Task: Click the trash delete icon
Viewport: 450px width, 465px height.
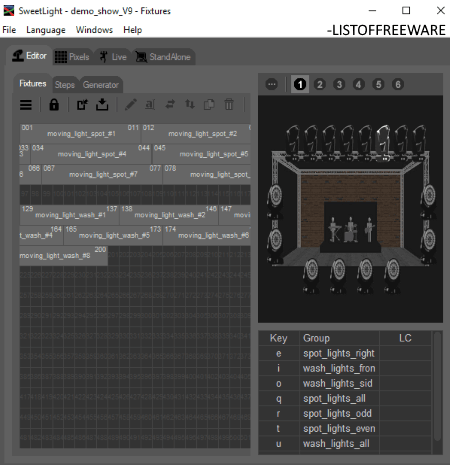Action: tap(229, 105)
